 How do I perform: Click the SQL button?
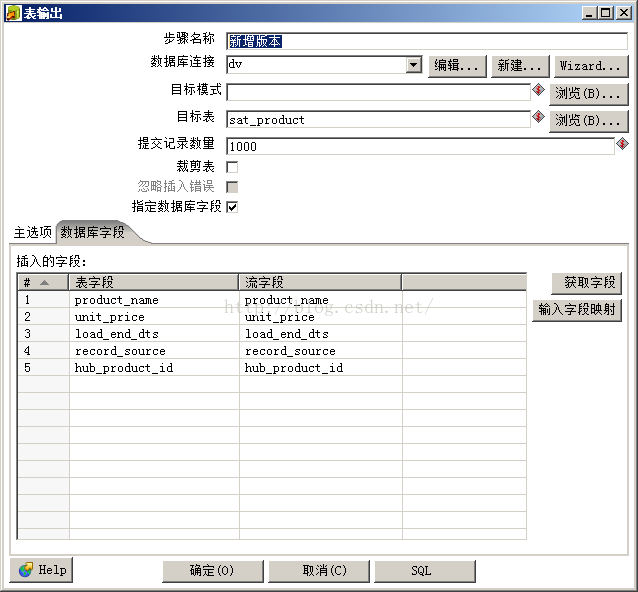point(425,570)
